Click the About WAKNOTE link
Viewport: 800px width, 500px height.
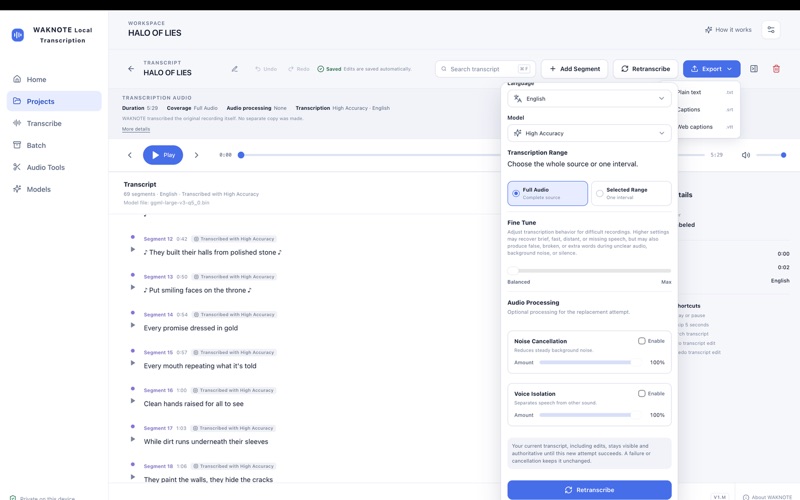pos(767,497)
